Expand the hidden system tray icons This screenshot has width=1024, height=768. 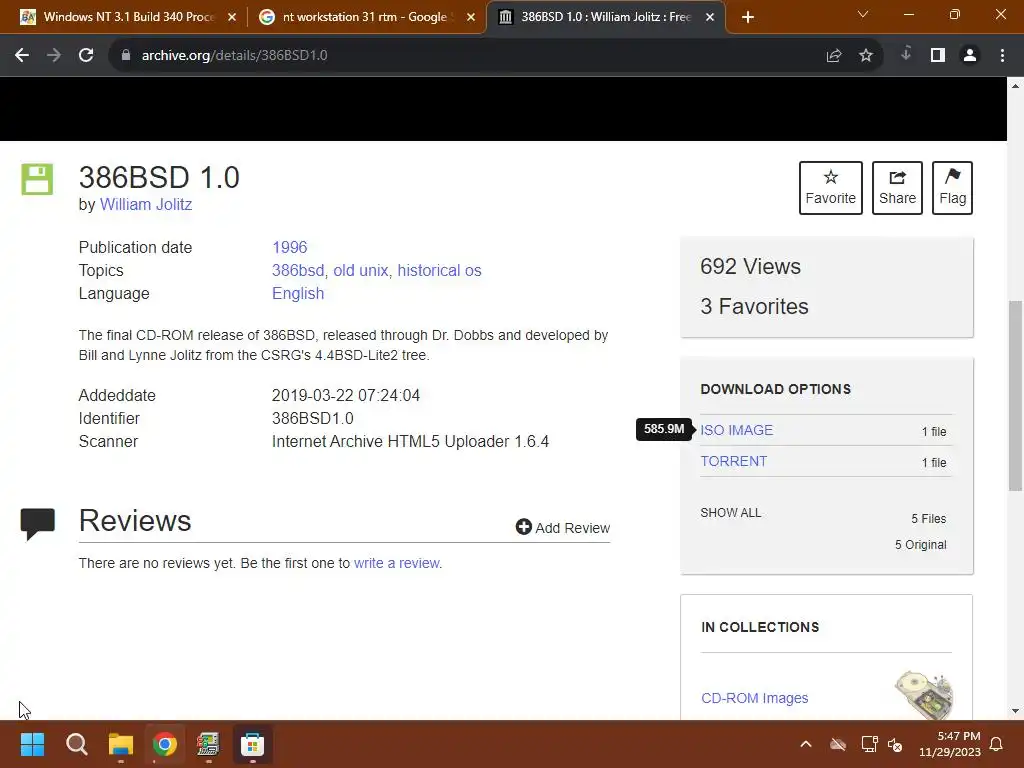pos(806,744)
